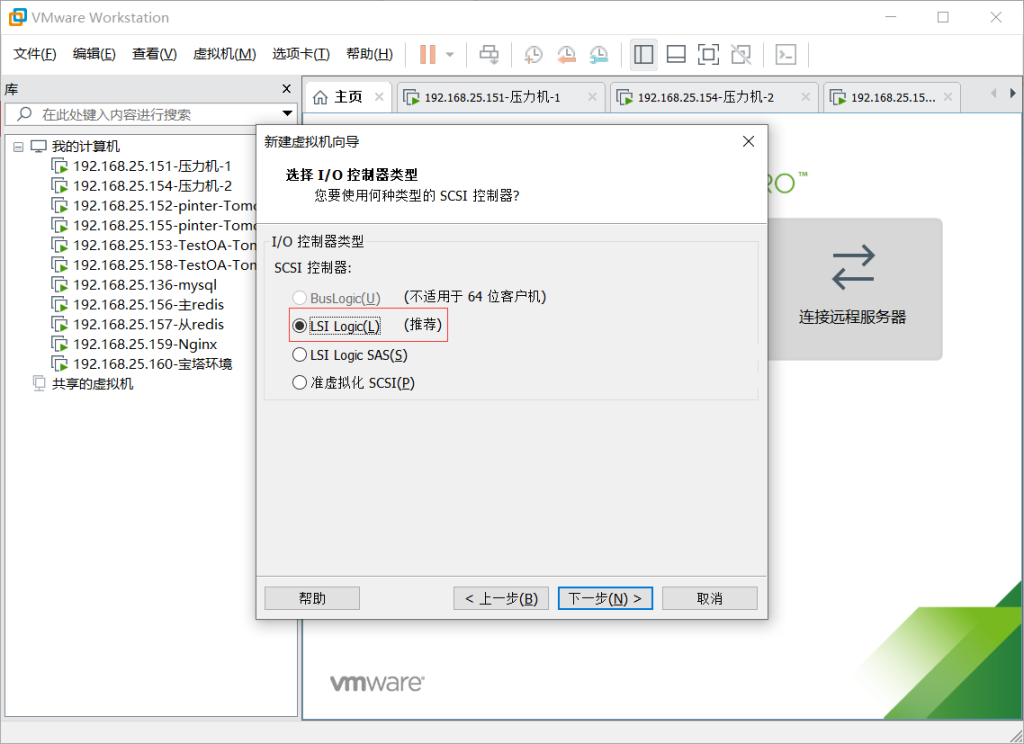Open the power options dropdown arrow beside pause
This screenshot has height=744, width=1024.
pyautogui.click(x=450, y=54)
